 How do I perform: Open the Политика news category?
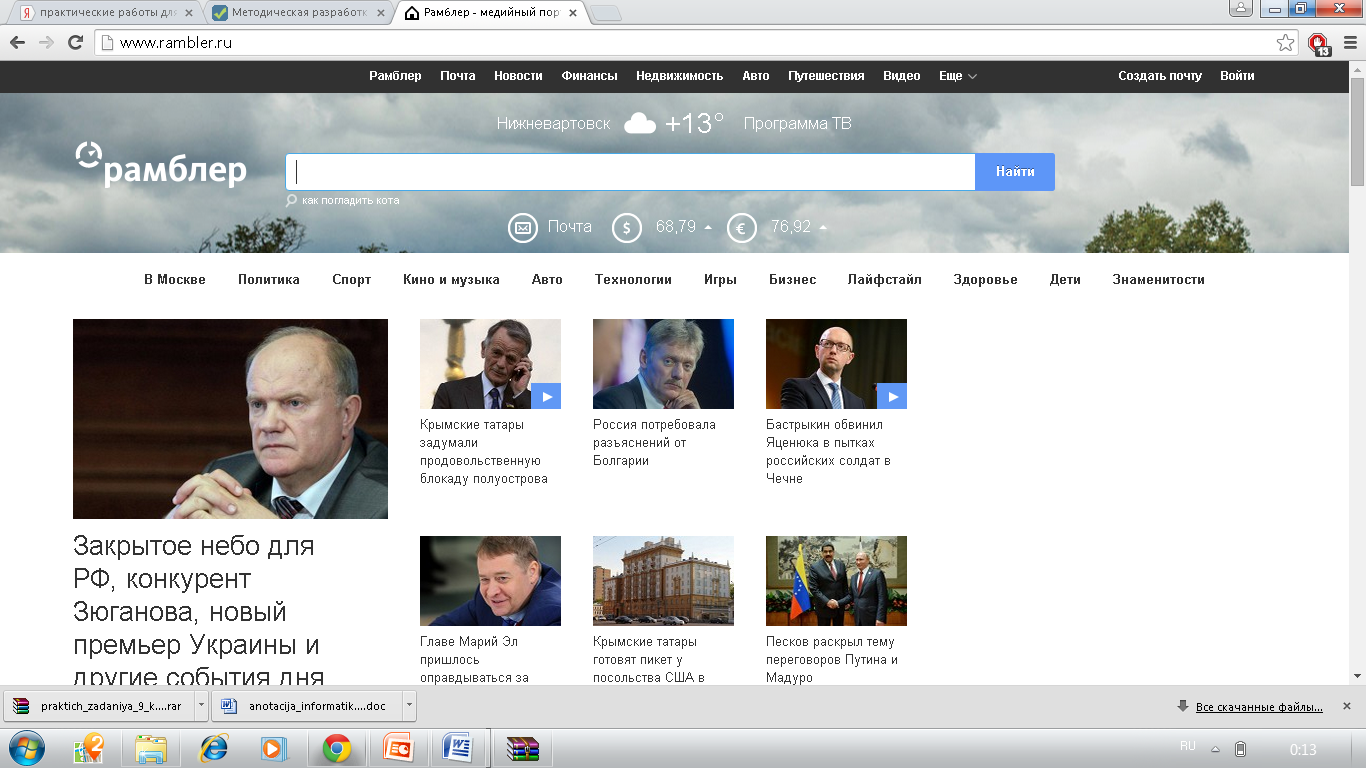(269, 280)
